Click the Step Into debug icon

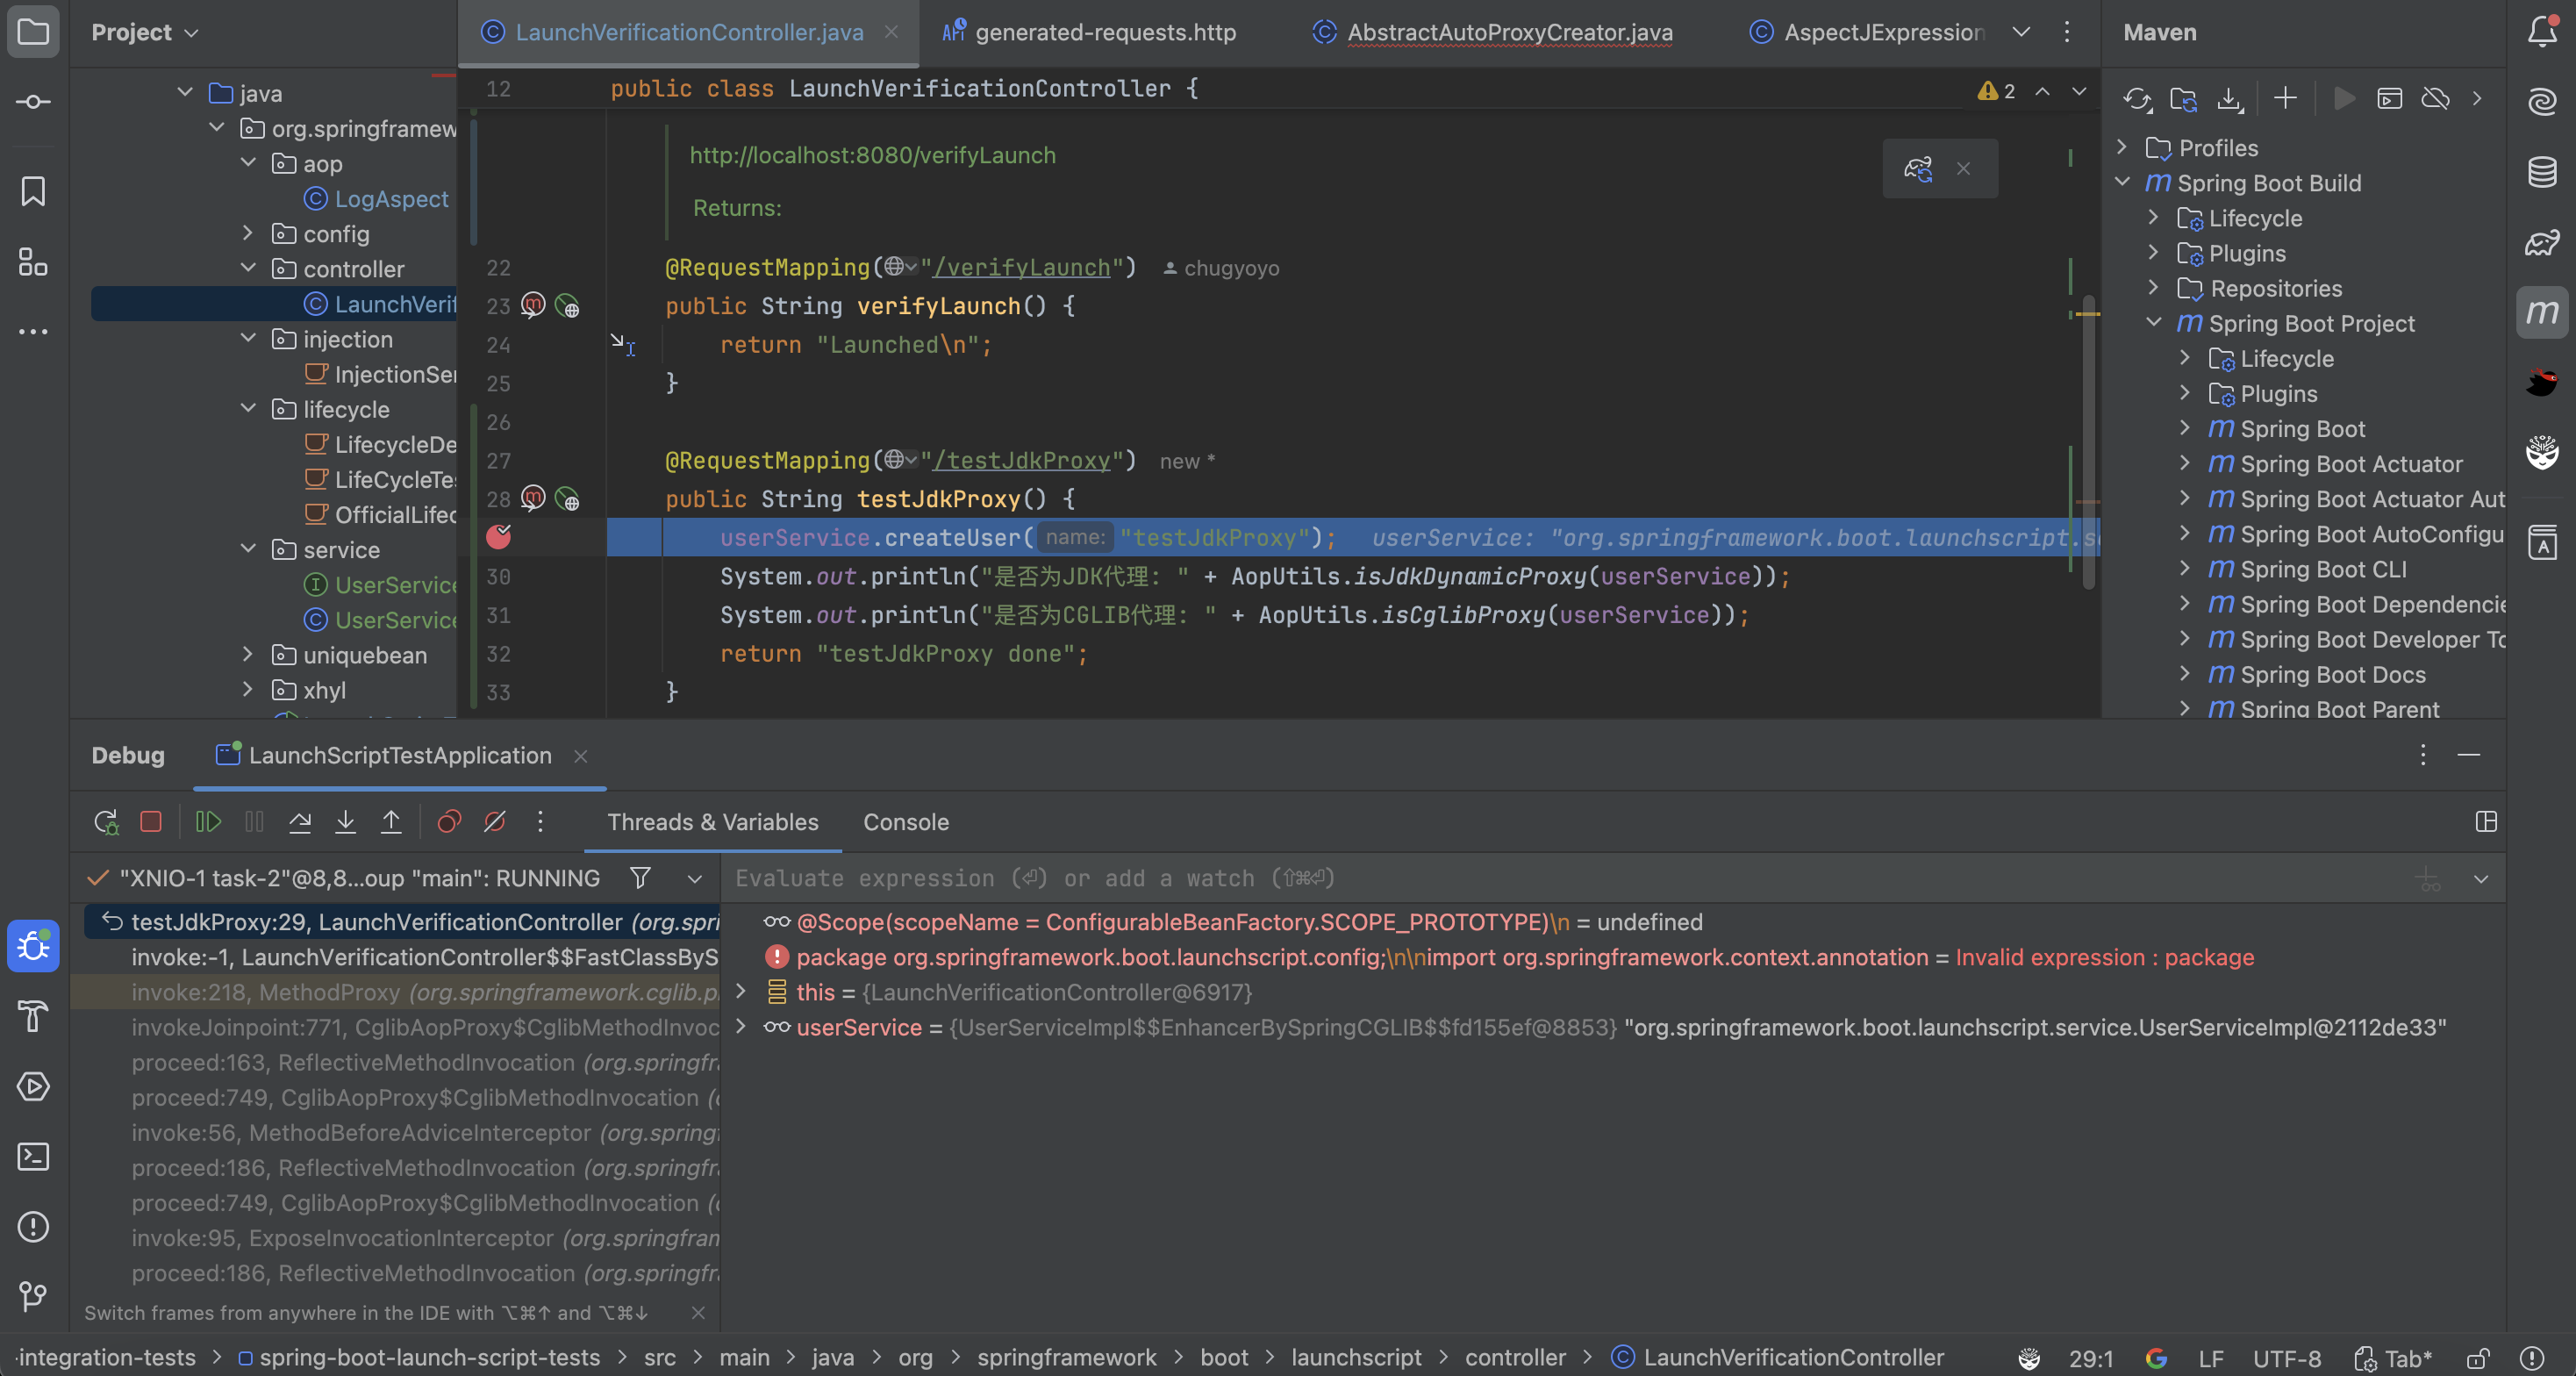click(345, 822)
